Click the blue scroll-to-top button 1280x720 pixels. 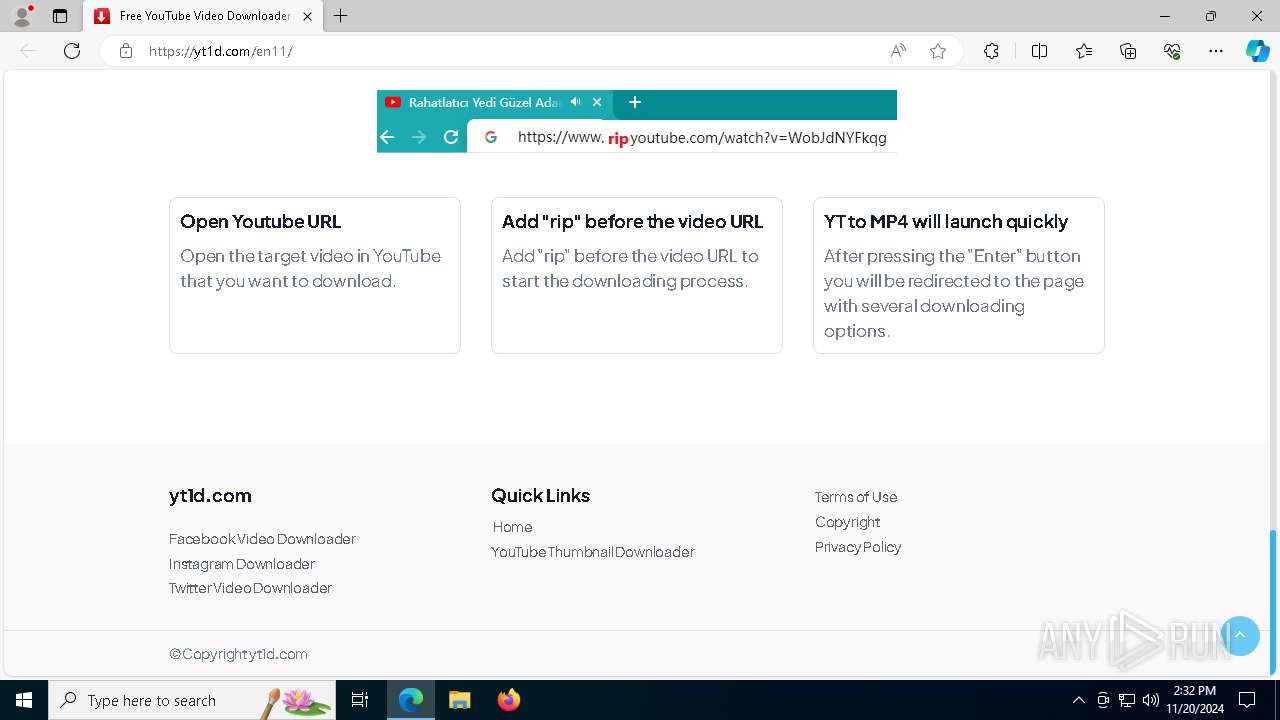coord(1240,635)
